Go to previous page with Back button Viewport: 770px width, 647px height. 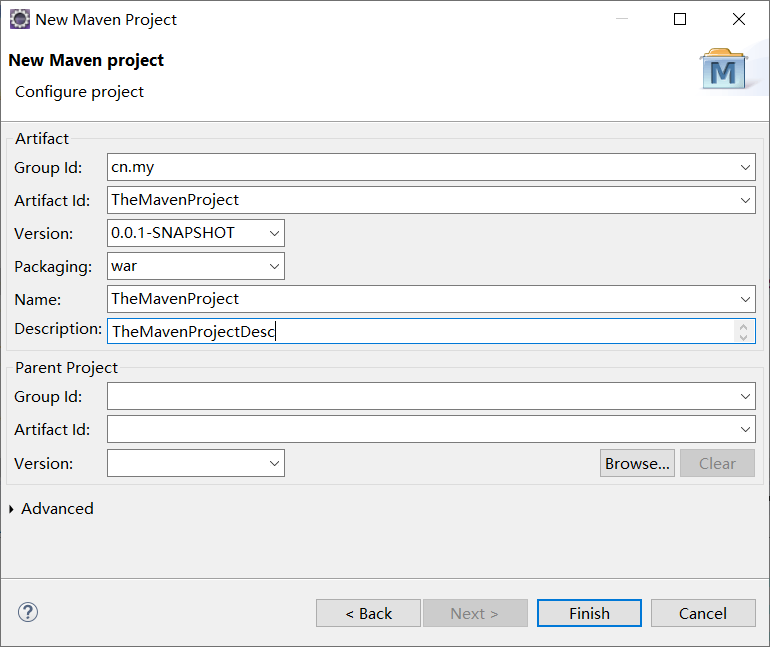[x=368, y=613]
